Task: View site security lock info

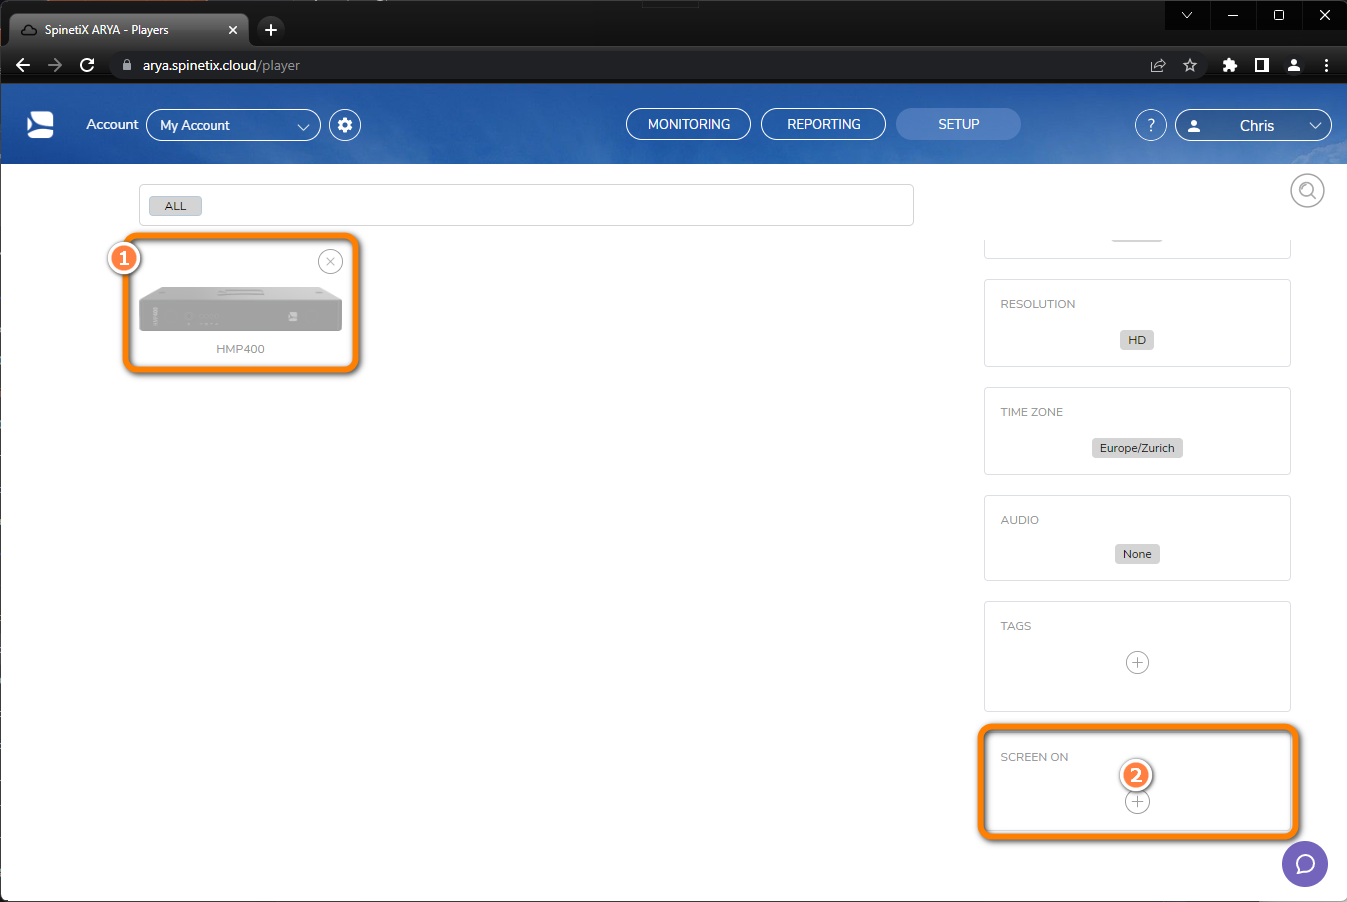Action: tap(127, 65)
